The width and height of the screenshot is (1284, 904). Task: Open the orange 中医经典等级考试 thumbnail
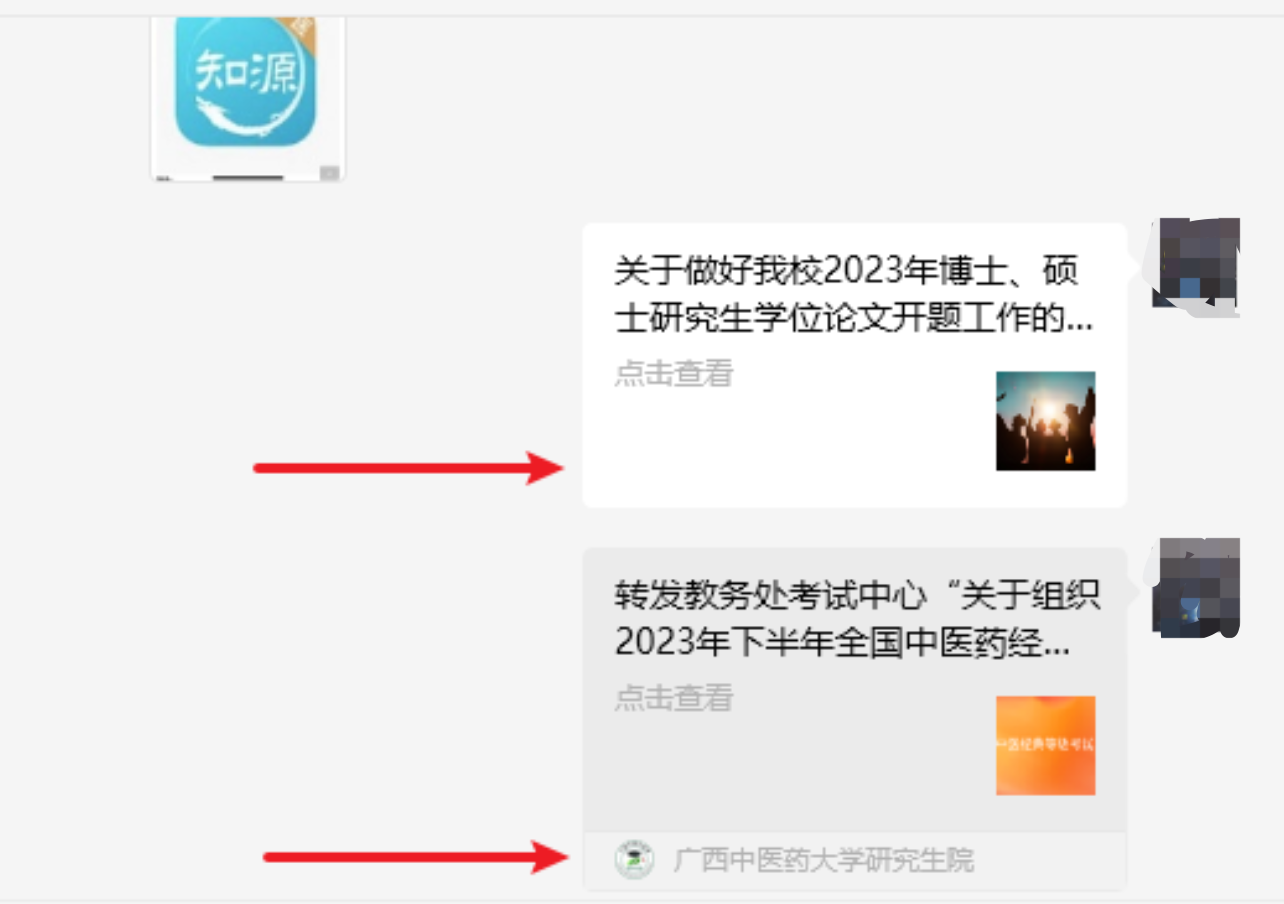pos(1045,745)
